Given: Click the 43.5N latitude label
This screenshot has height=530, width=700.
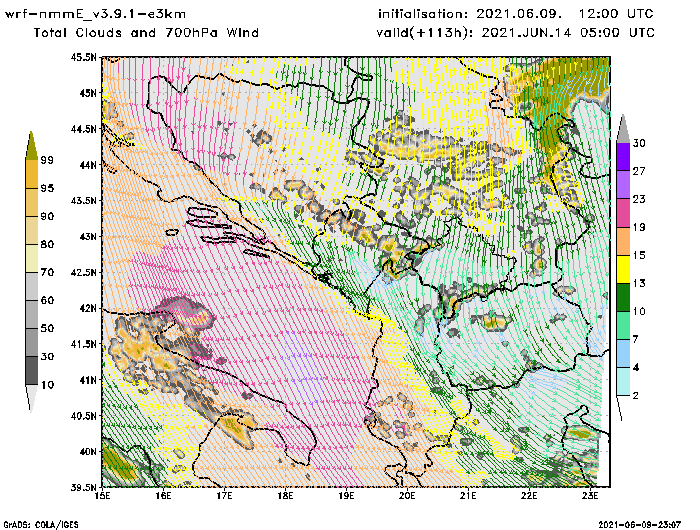Looking at the screenshot, I should coord(83,200).
